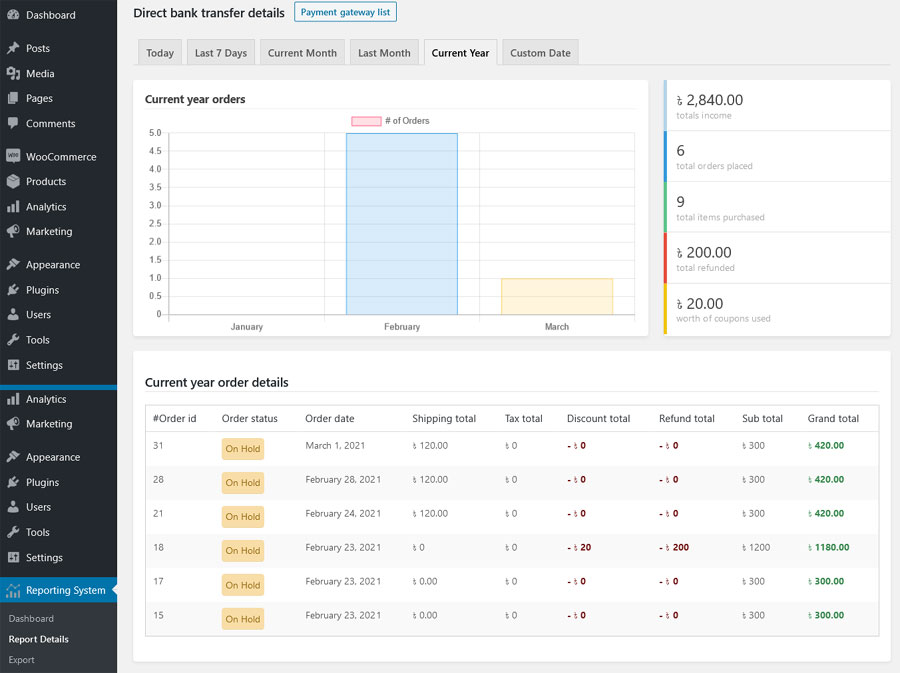Screen dimensions: 900x673
Task: Click the '6' total orders placed card
Action: coord(777,156)
